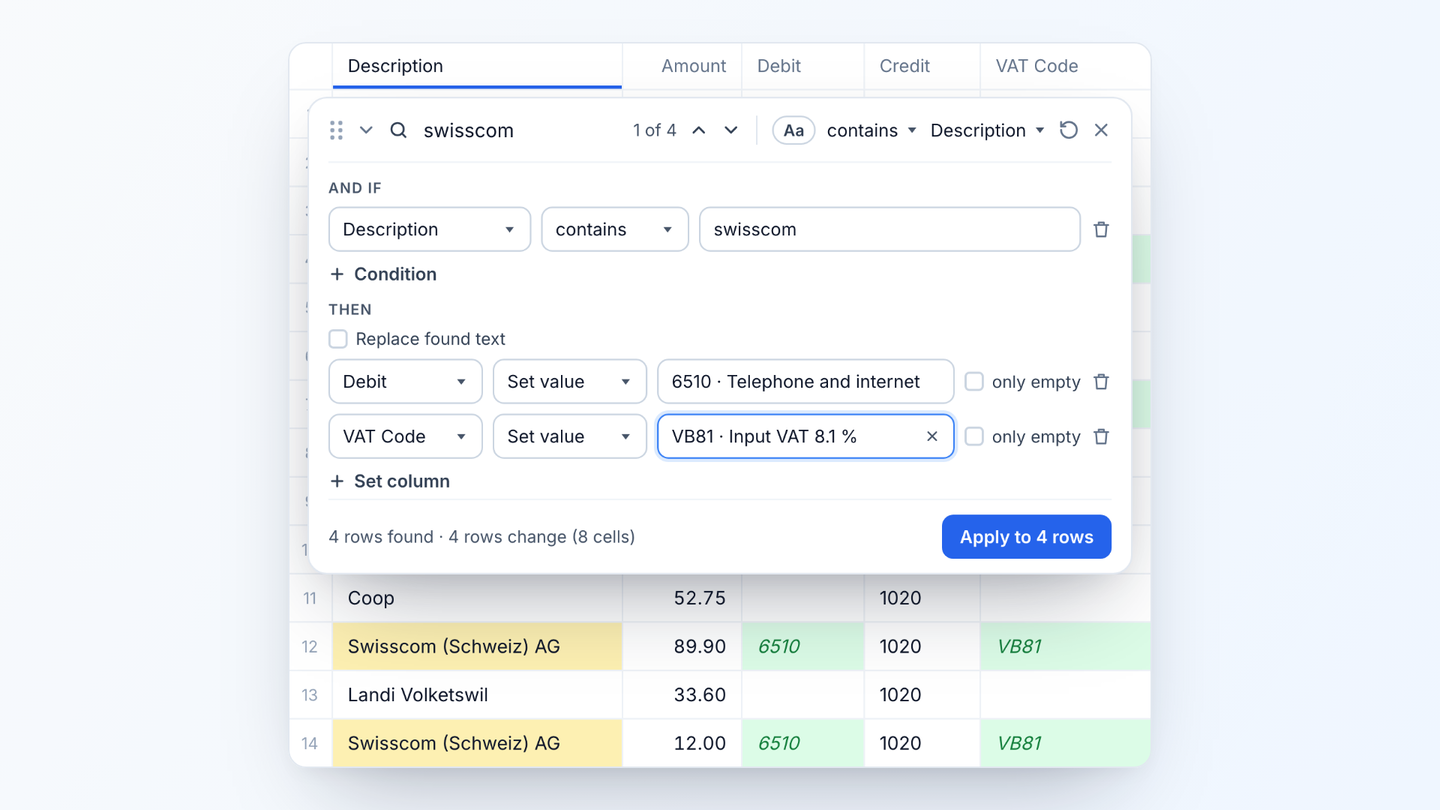
Task: Open the Debit column dropdown
Action: [405, 381]
